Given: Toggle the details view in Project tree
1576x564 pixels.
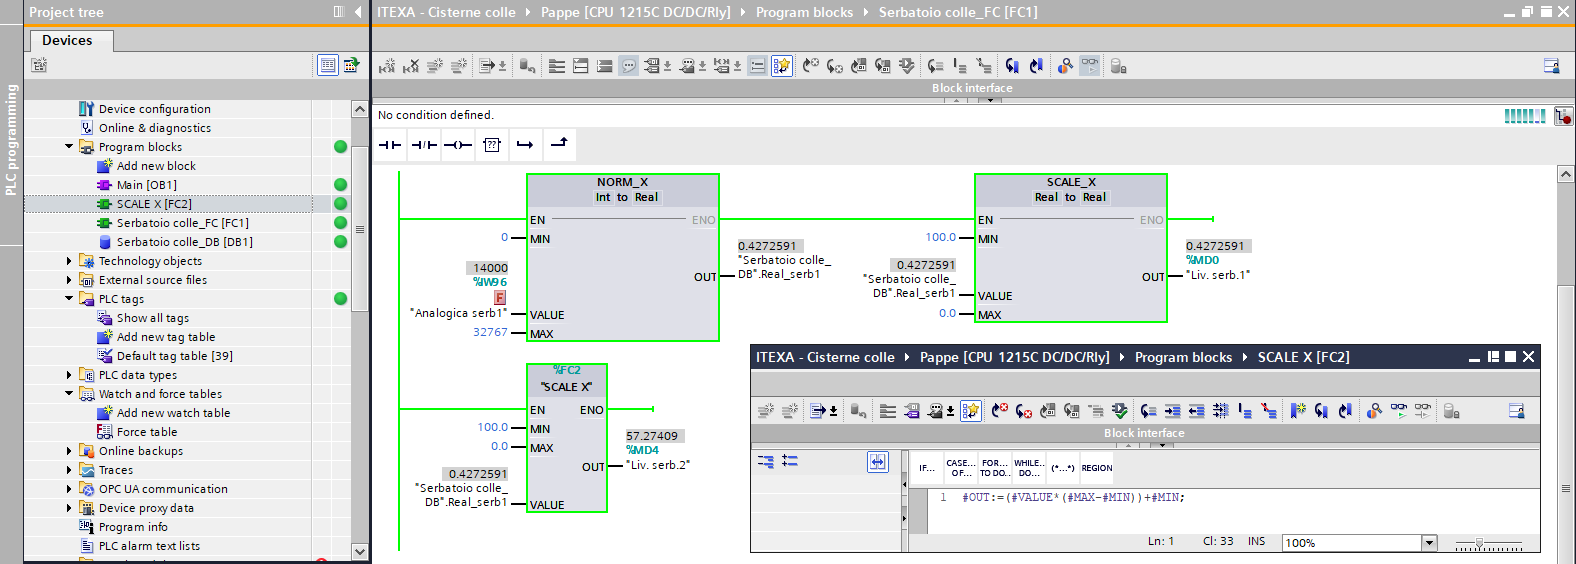Looking at the screenshot, I should (x=328, y=65).
